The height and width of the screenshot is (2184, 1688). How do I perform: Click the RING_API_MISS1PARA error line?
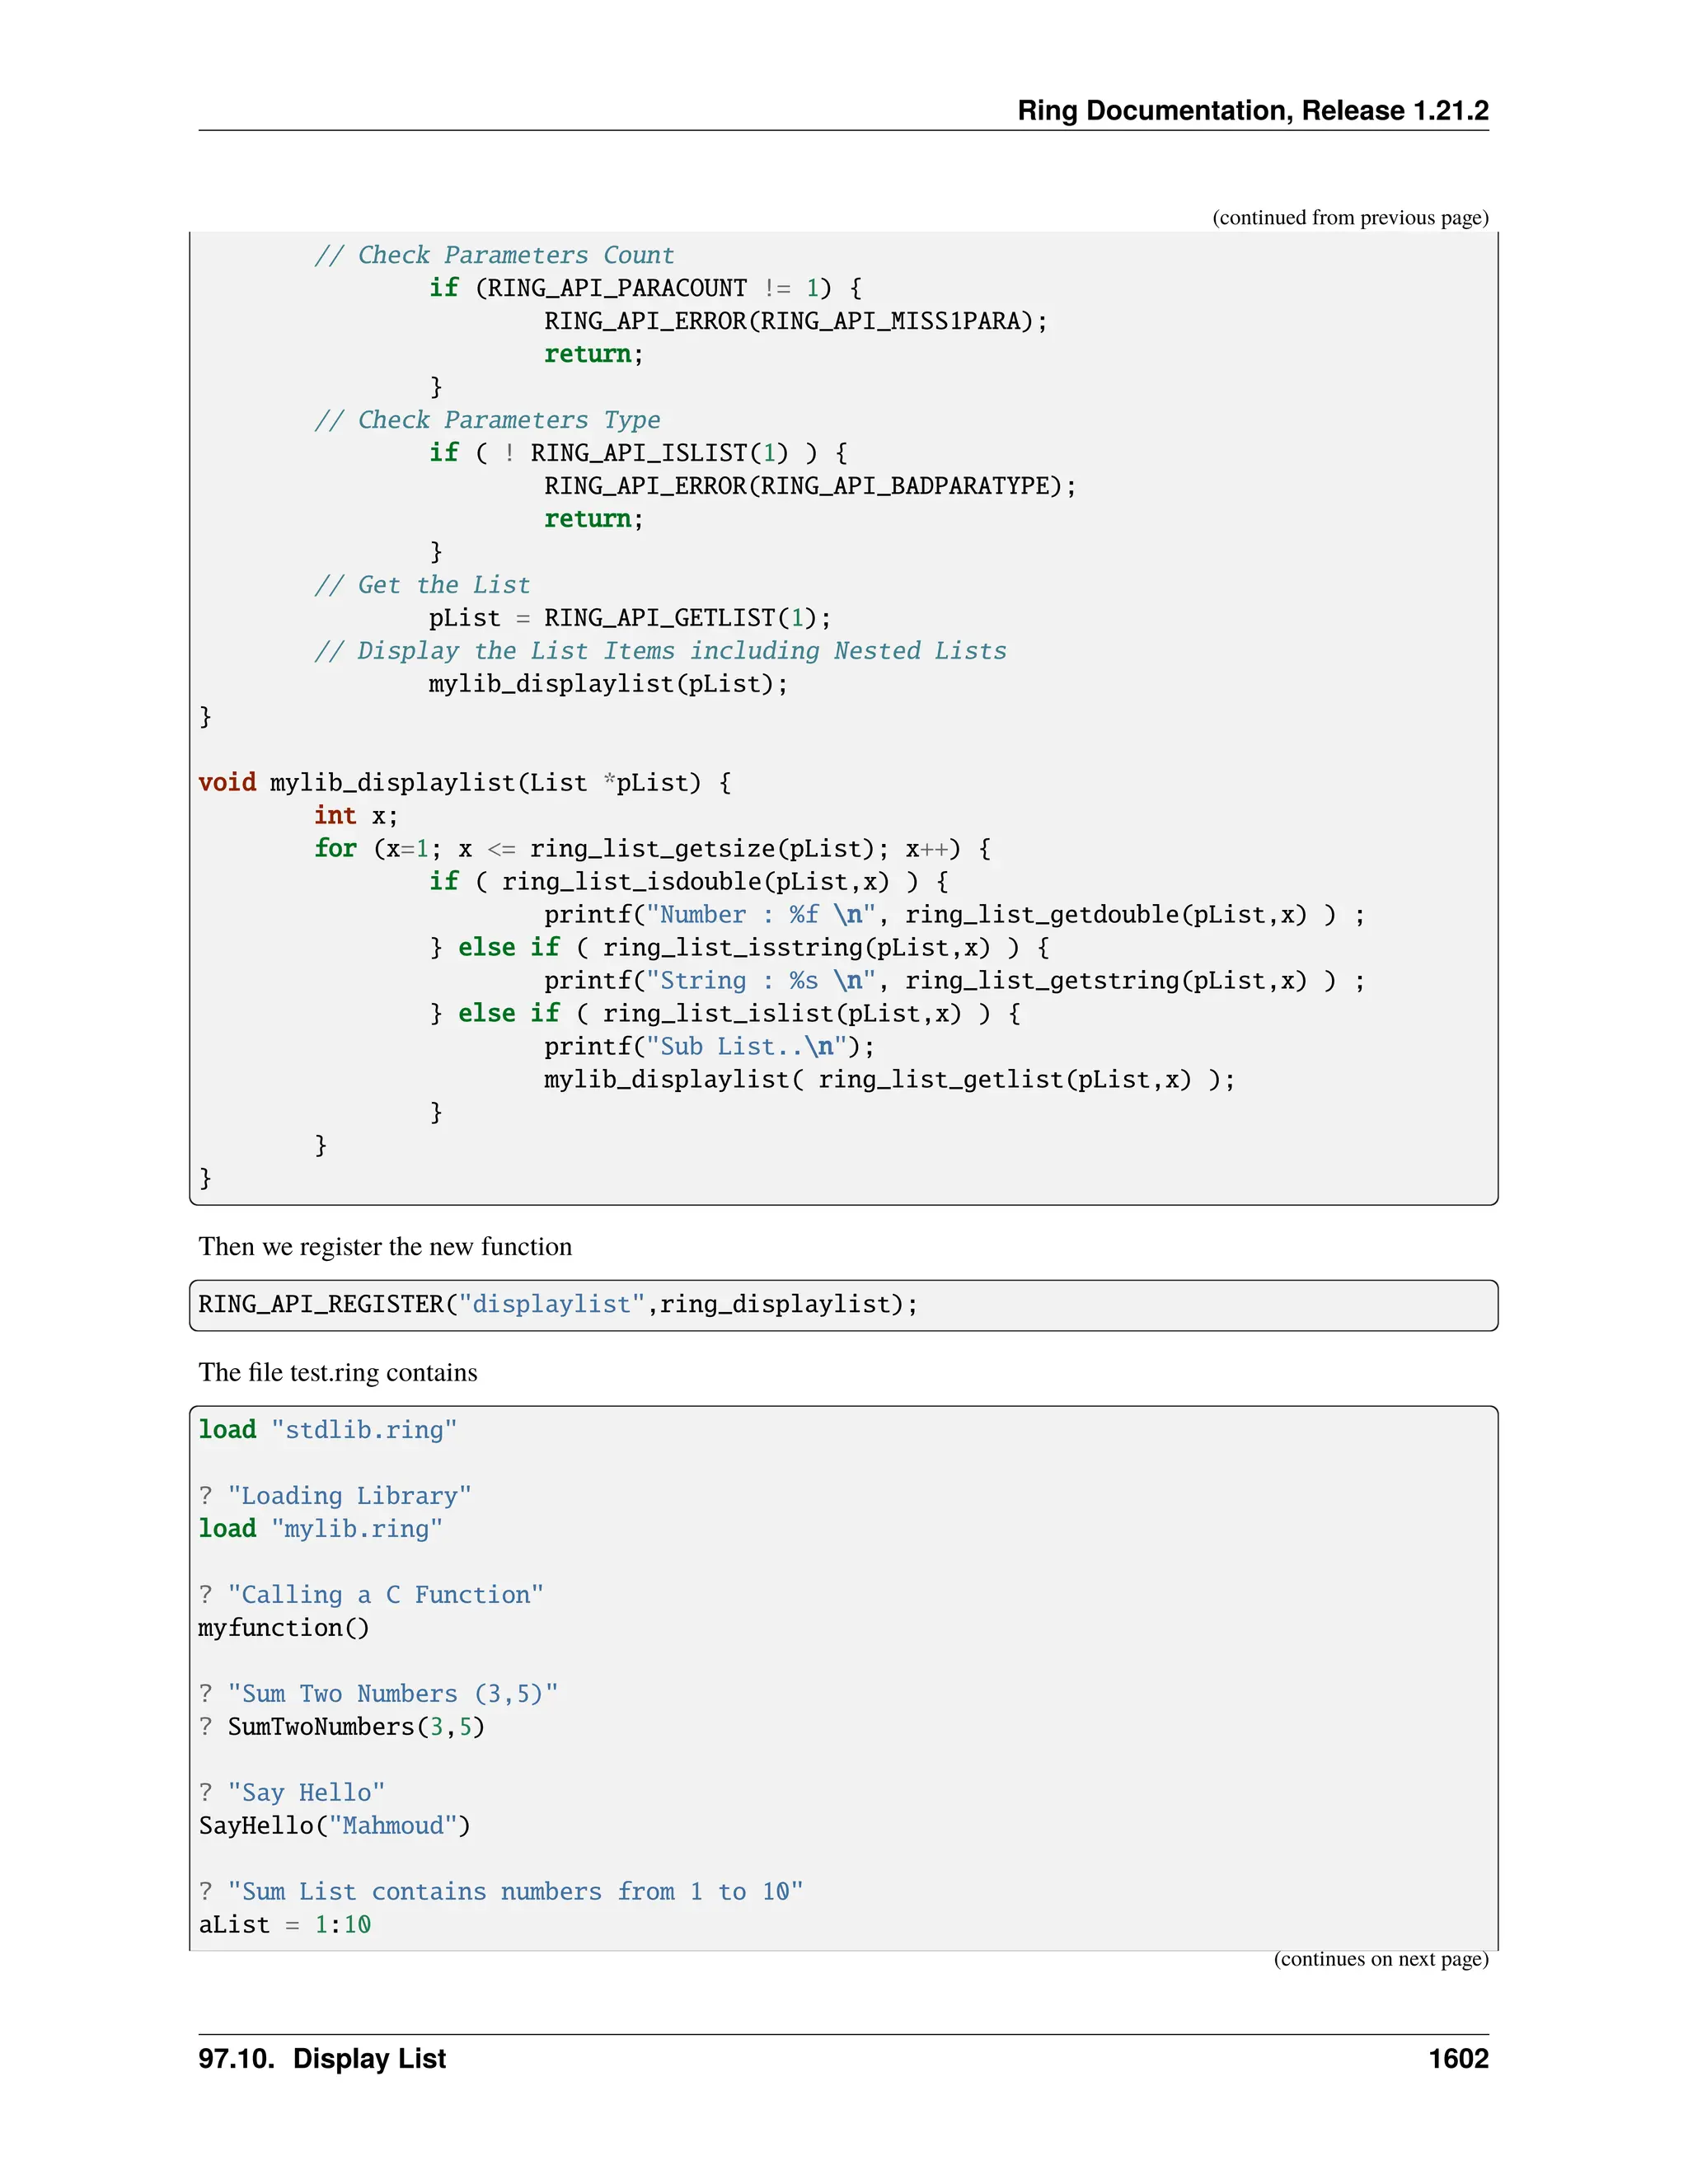click(795, 321)
